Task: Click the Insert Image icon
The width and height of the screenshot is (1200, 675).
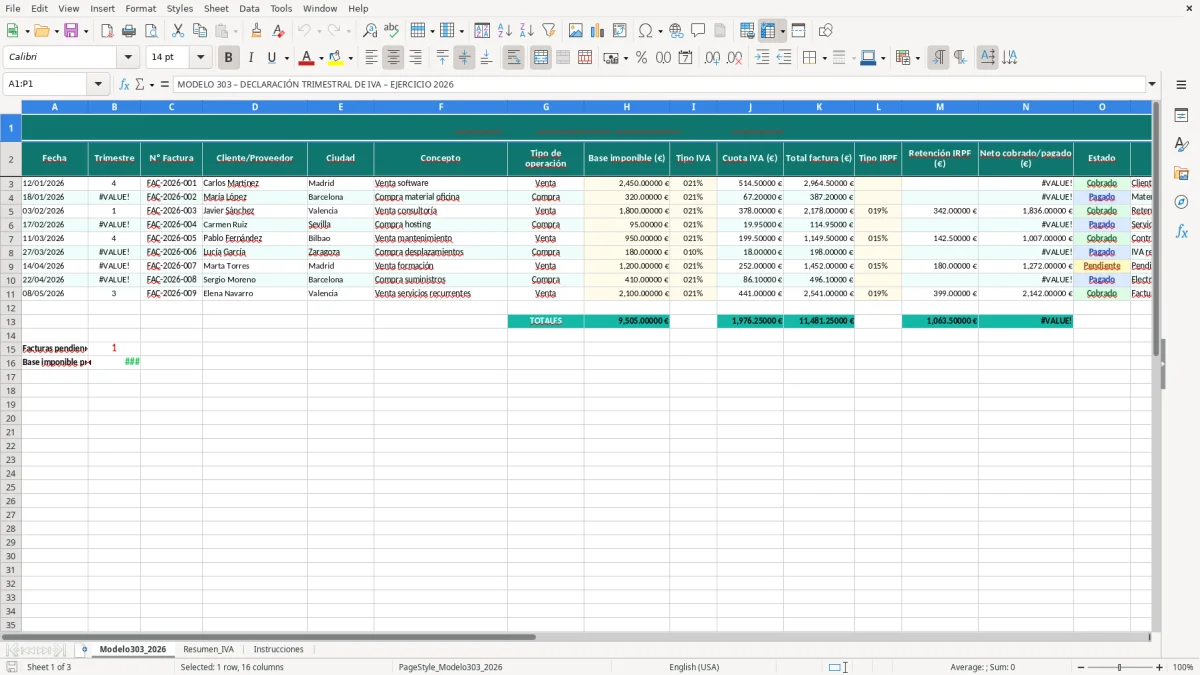Action: [576, 31]
